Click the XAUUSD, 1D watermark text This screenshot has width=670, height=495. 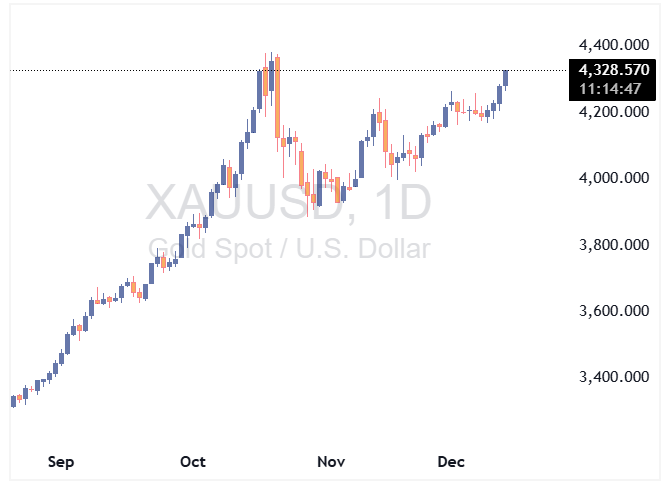pyautogui.click(x=289, y=203)
